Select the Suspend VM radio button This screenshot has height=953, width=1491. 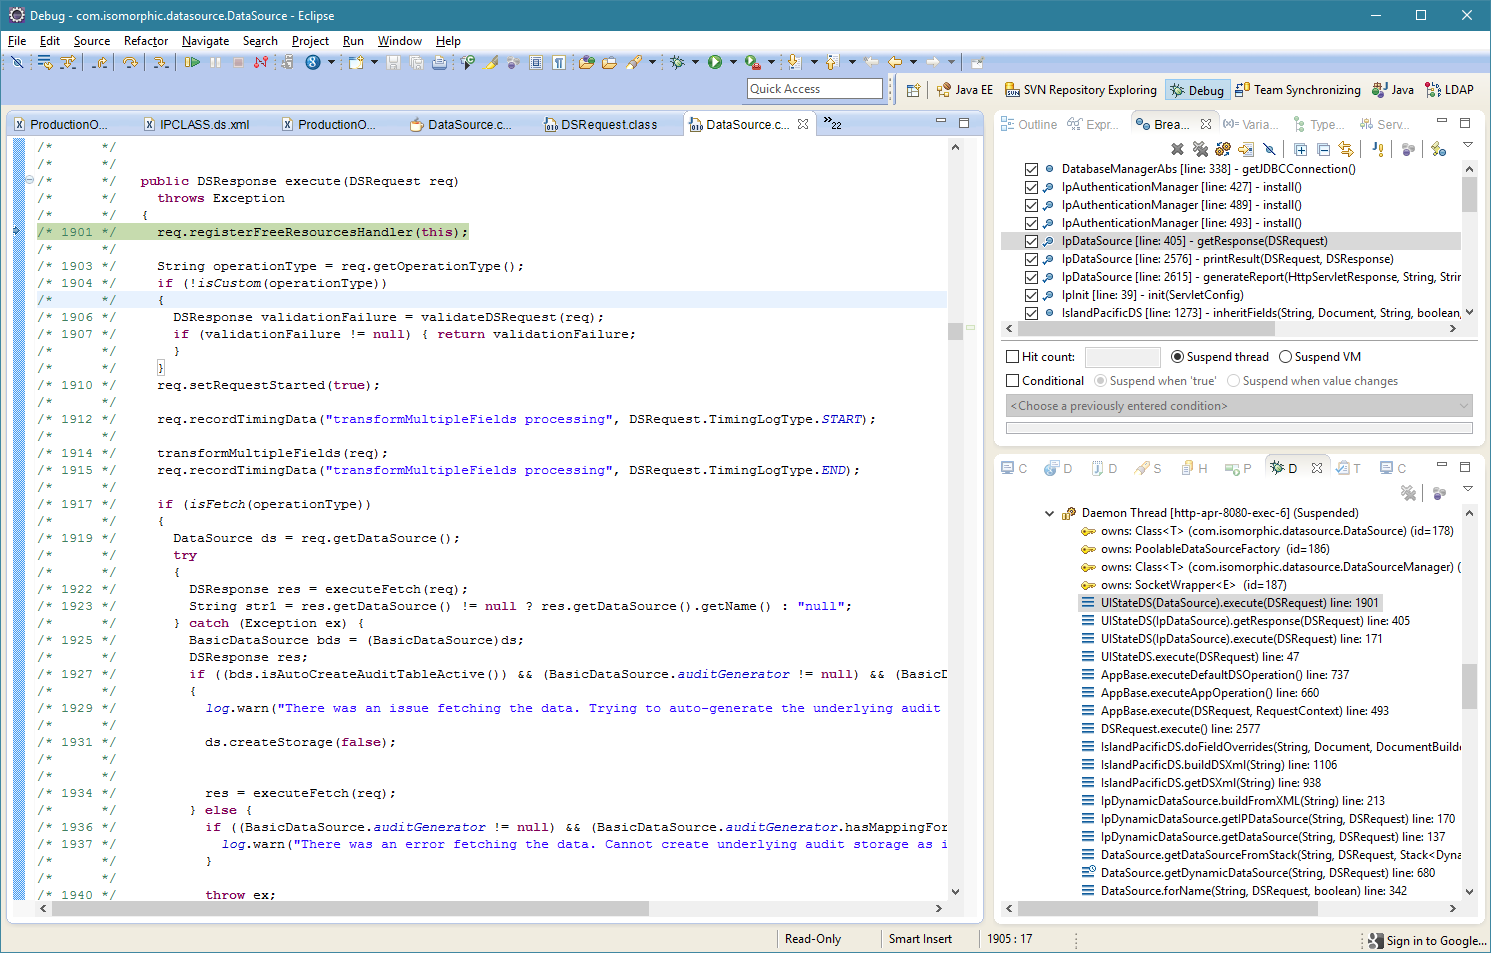1285,357
